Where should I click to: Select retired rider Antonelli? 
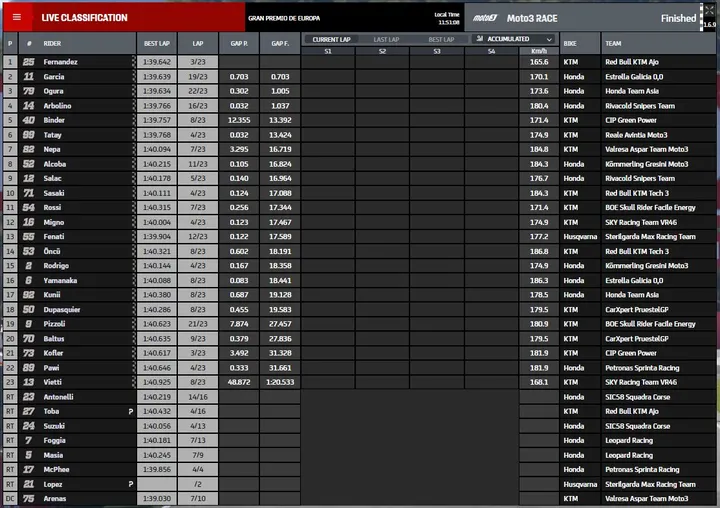(x=58, y=397)
